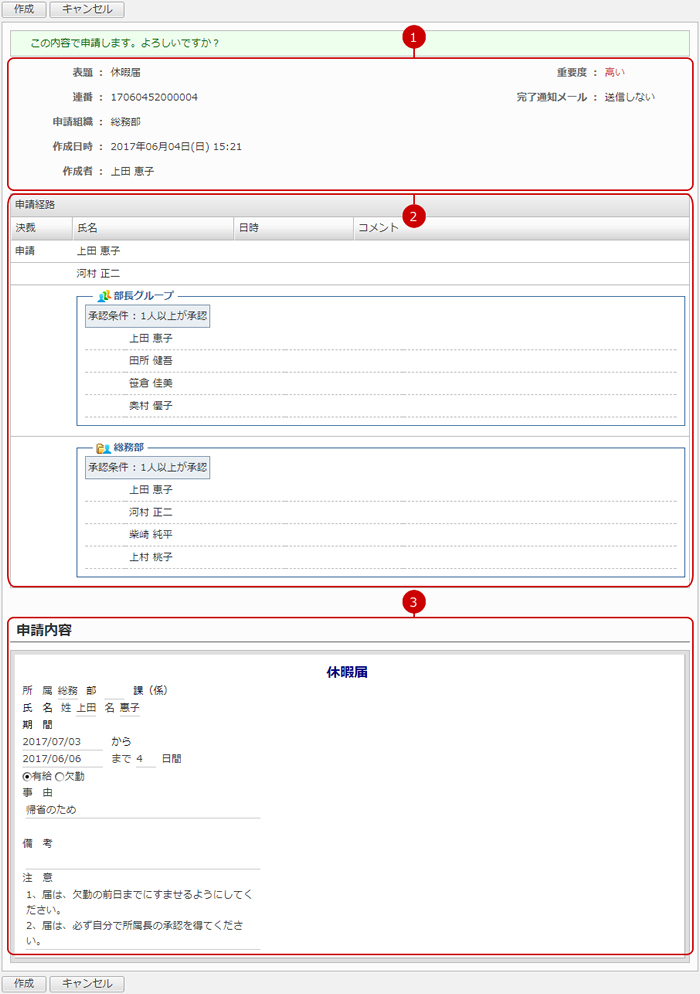Click the 部長グループ group icon
The image size is (700, 994).
(104, 296)
